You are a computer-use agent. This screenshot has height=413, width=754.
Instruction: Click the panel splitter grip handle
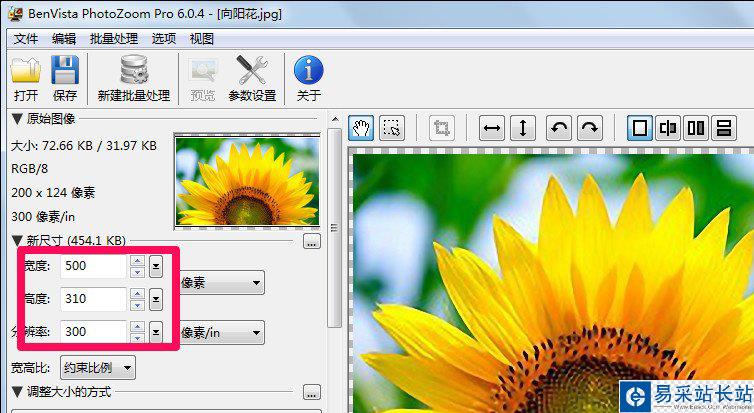click(334, 227)
